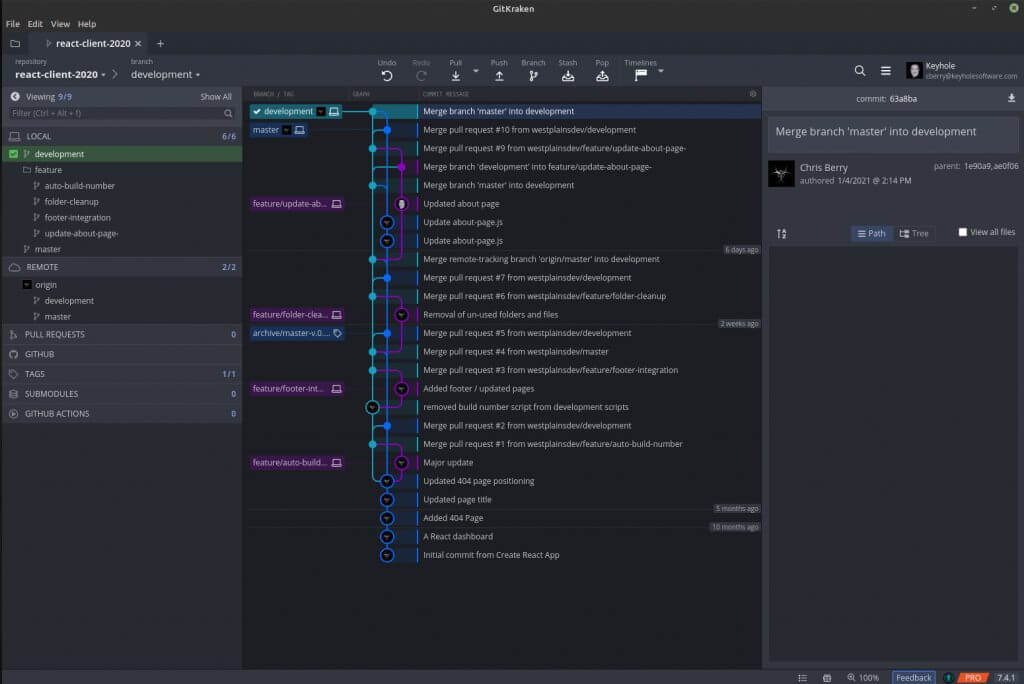The image size is (1024, 684).
Task: Open the repository folder icon
Action: click(x=15, y=44)
